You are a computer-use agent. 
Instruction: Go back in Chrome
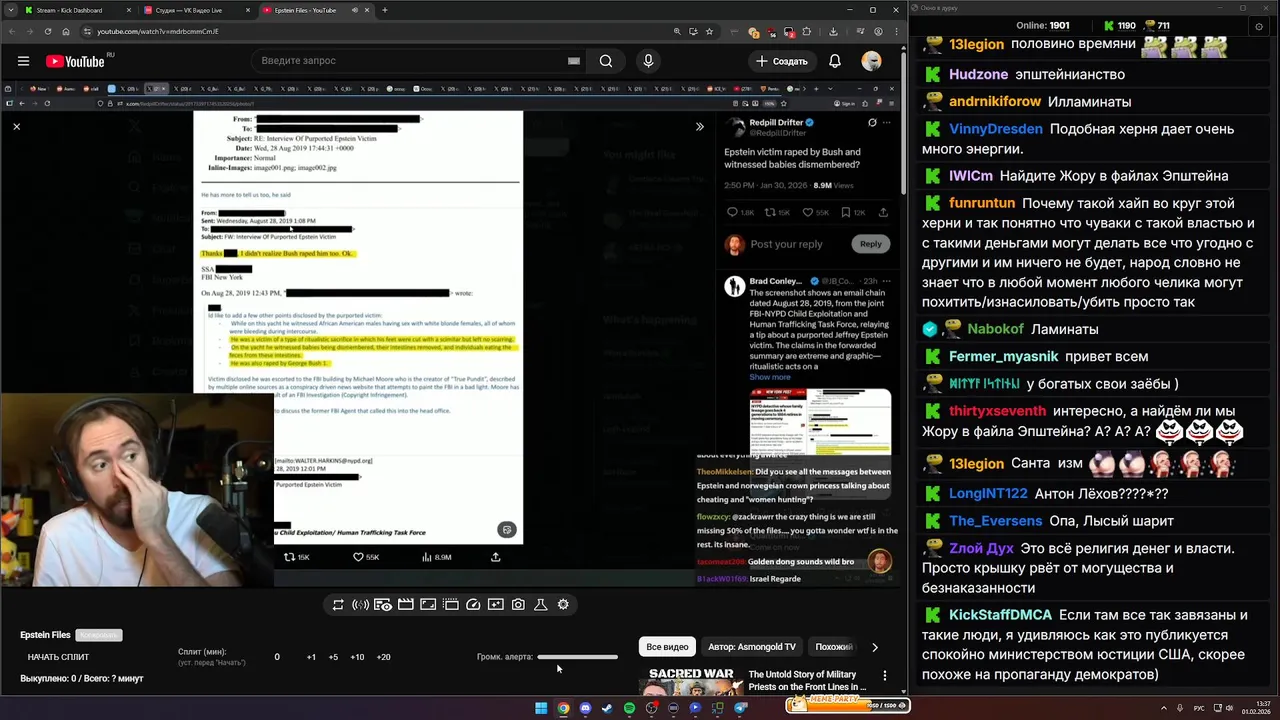[x=11, y=31]
